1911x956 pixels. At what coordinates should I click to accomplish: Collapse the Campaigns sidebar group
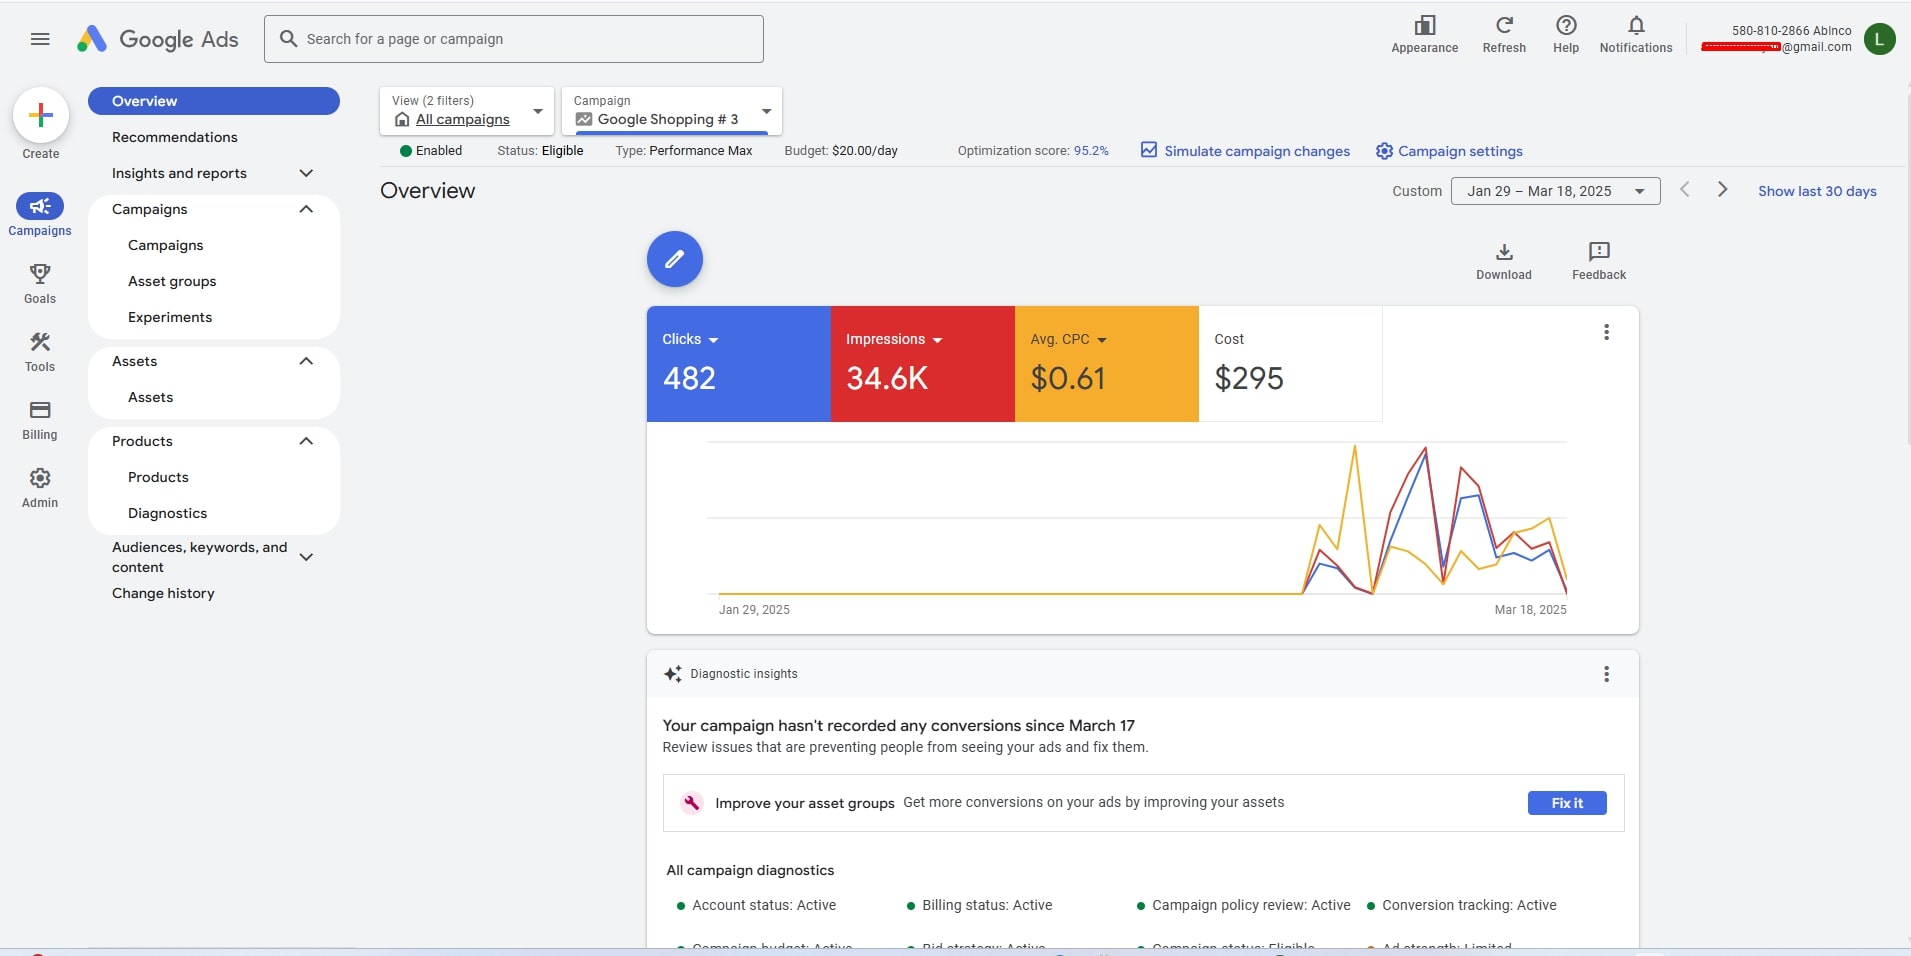(x=306, y=209)
